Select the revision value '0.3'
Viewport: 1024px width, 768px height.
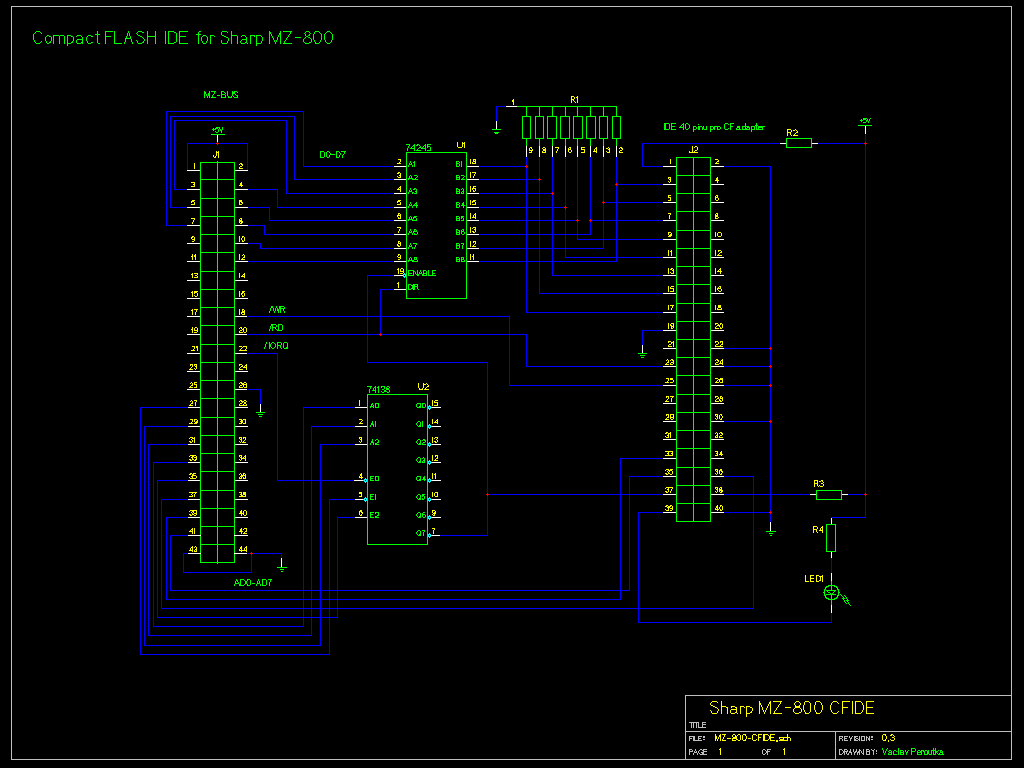[x=888, y=738]
